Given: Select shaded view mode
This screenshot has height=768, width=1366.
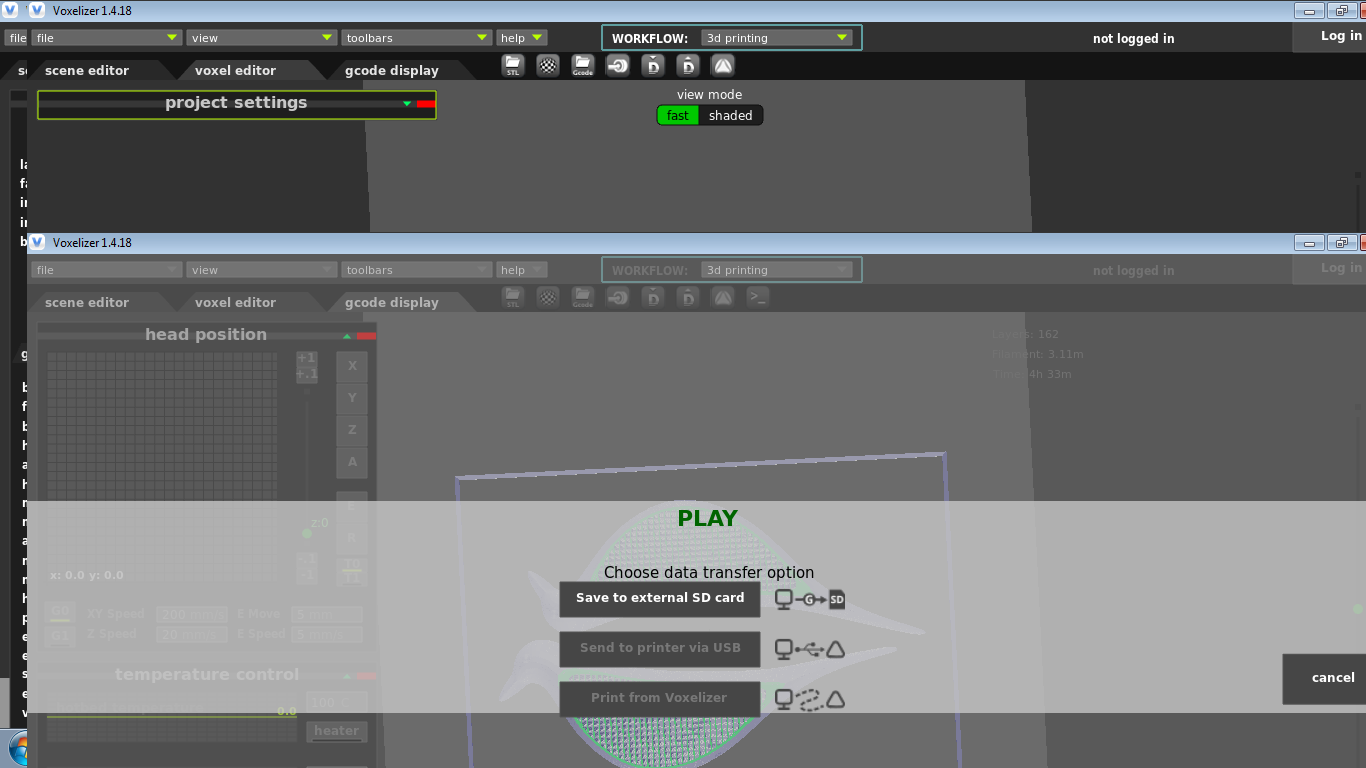Looking at the screenshot, I should (x=731, y=115).
